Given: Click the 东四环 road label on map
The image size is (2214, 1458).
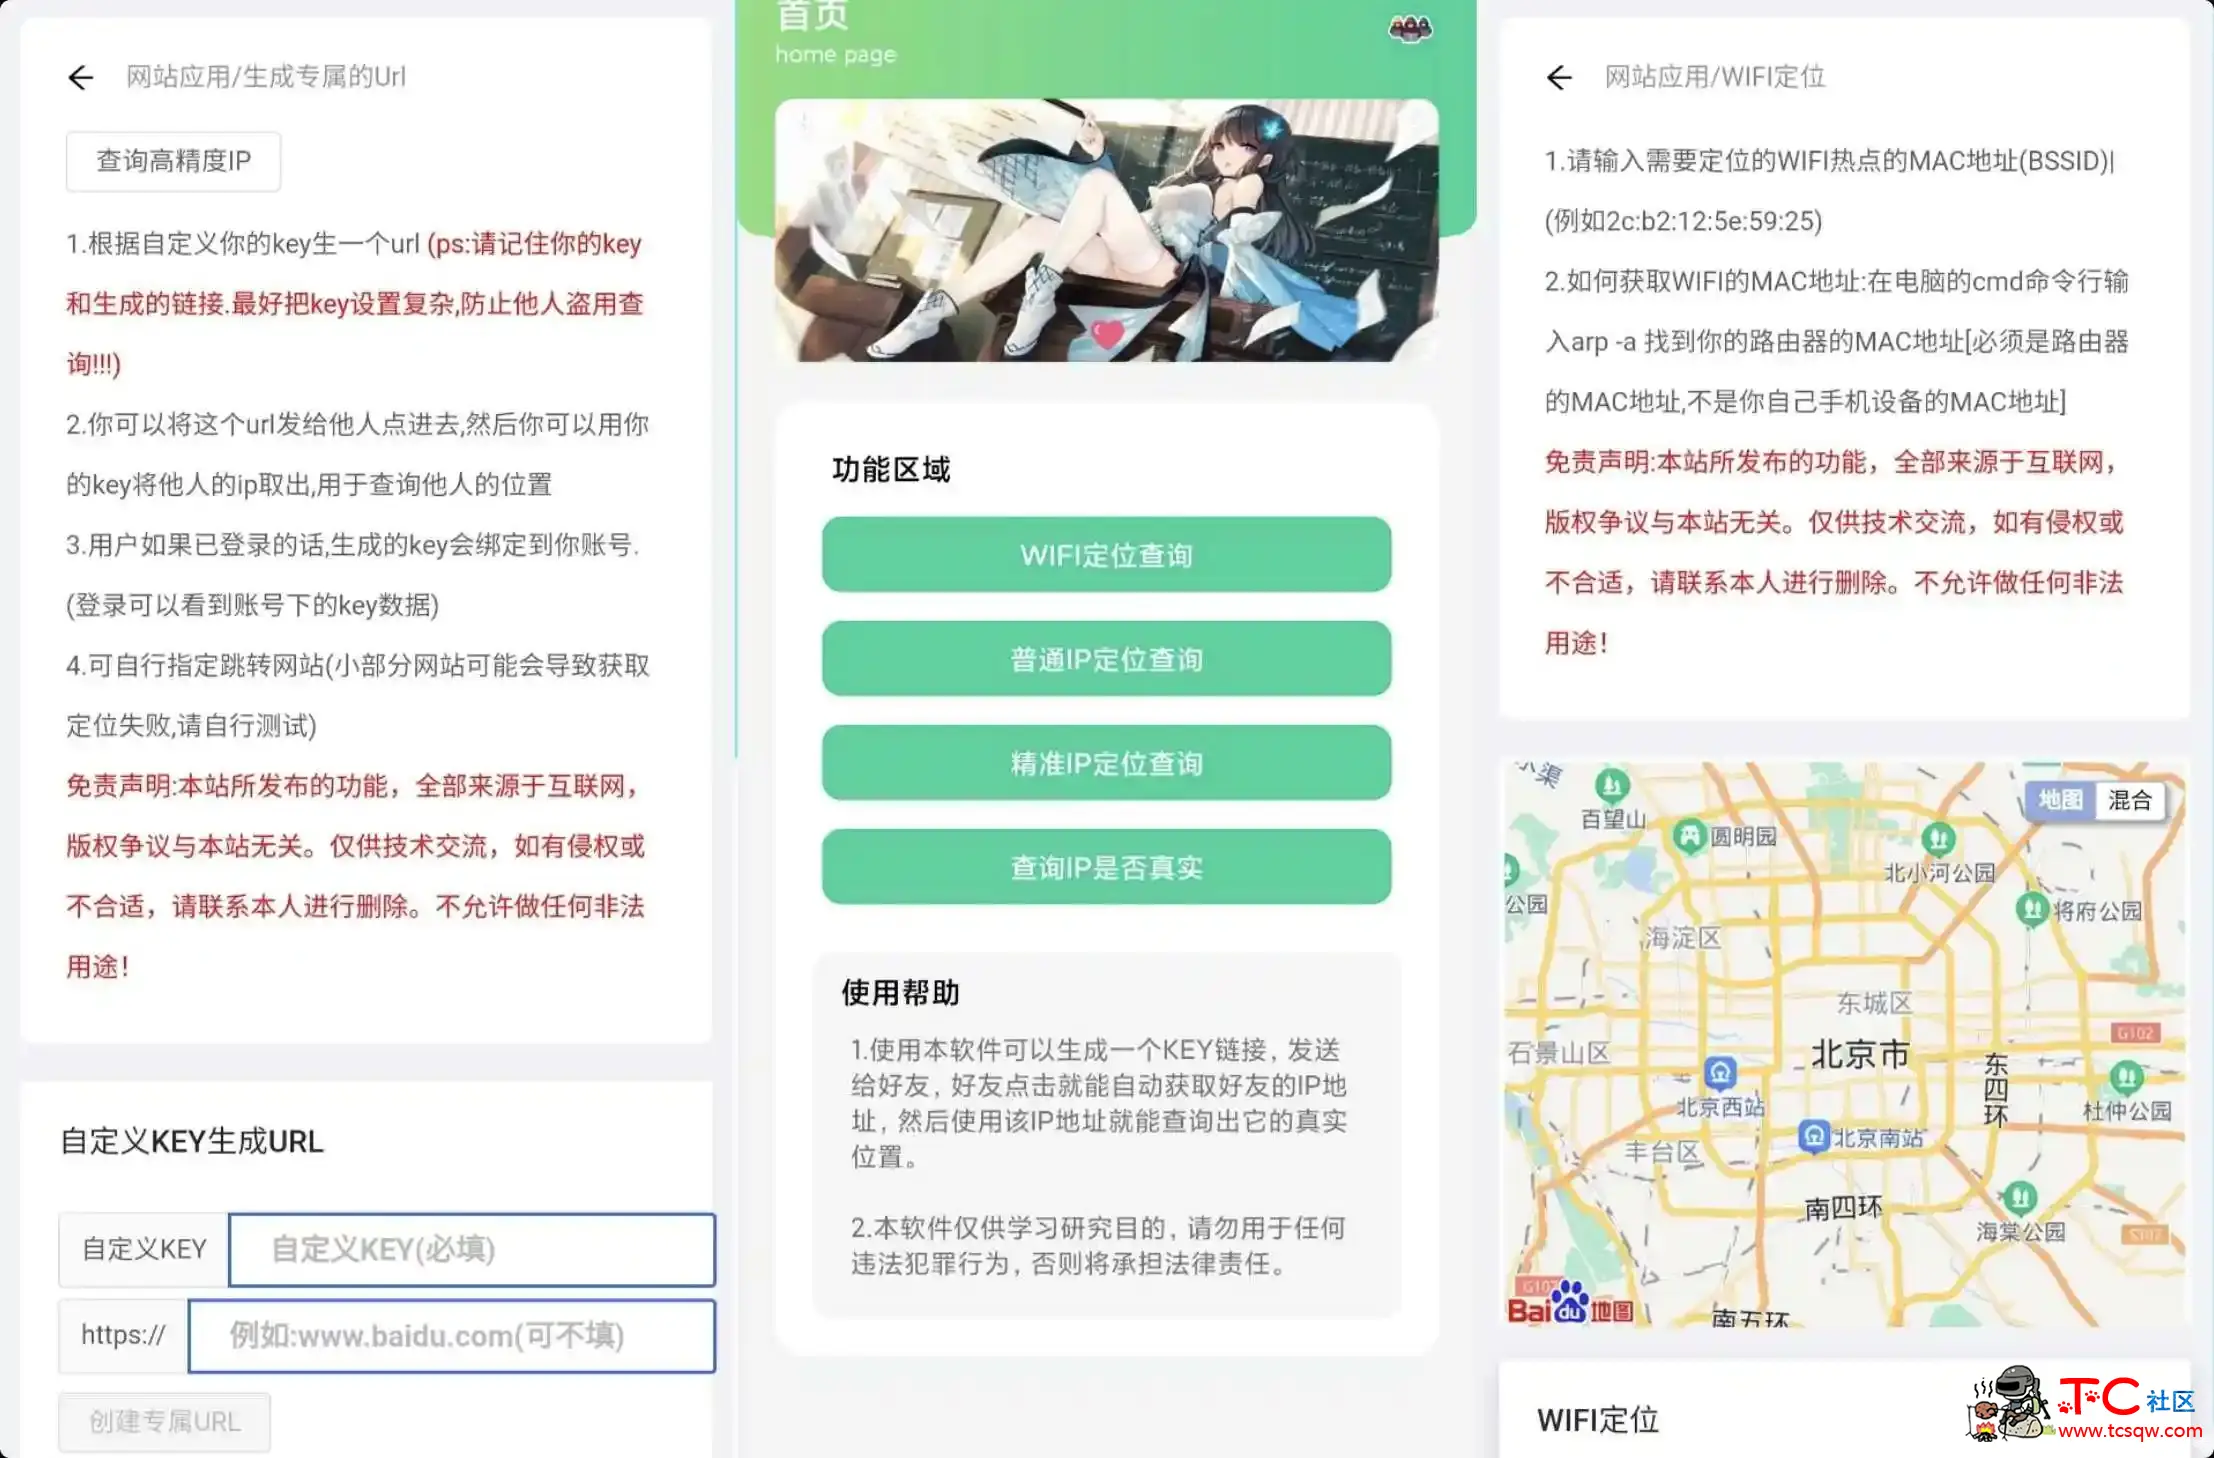Looking at the screenshot, I should click(1996, 1090).
